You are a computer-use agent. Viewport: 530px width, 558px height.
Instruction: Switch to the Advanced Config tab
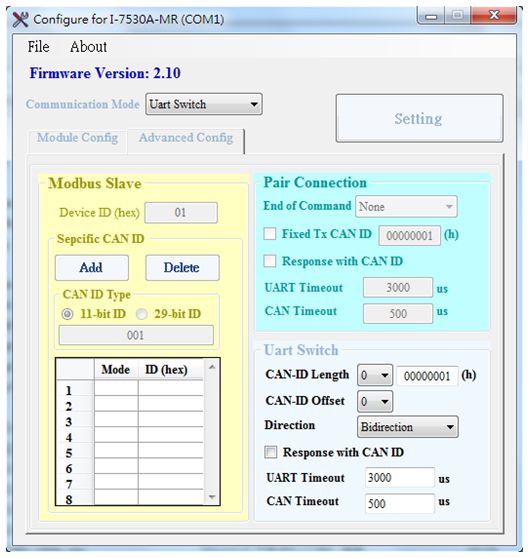tap(186, 138)
